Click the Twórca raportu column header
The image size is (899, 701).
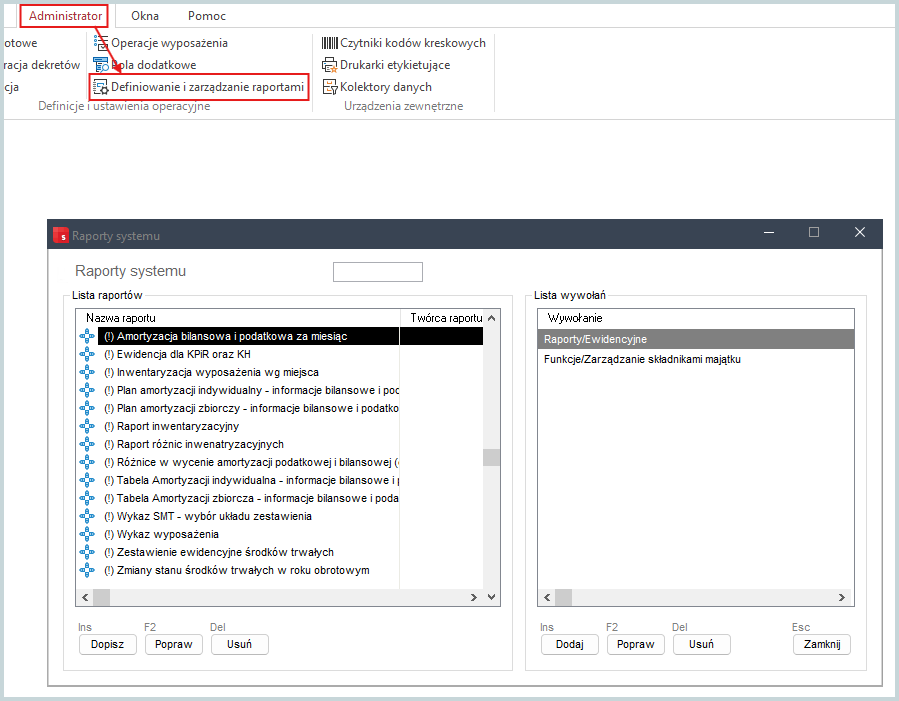point(441,318)
